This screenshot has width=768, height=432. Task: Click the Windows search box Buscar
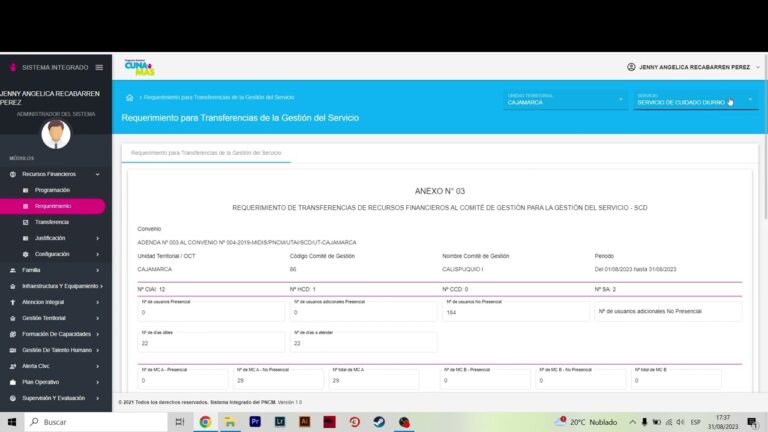(96, 422)
